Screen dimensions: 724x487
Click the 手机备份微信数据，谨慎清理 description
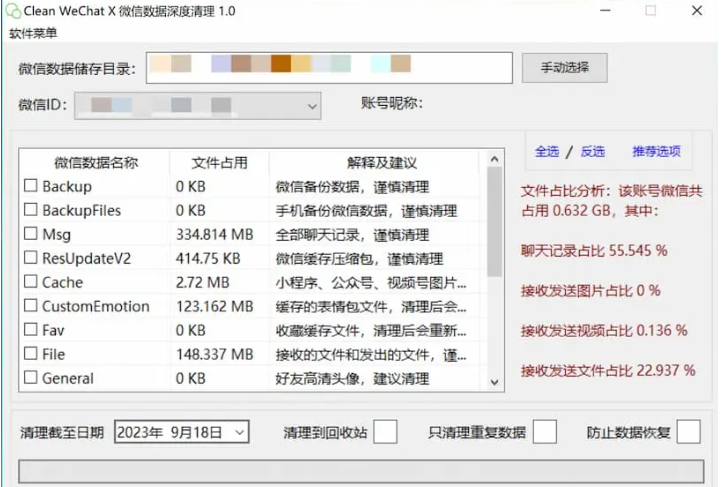(366, 211)
